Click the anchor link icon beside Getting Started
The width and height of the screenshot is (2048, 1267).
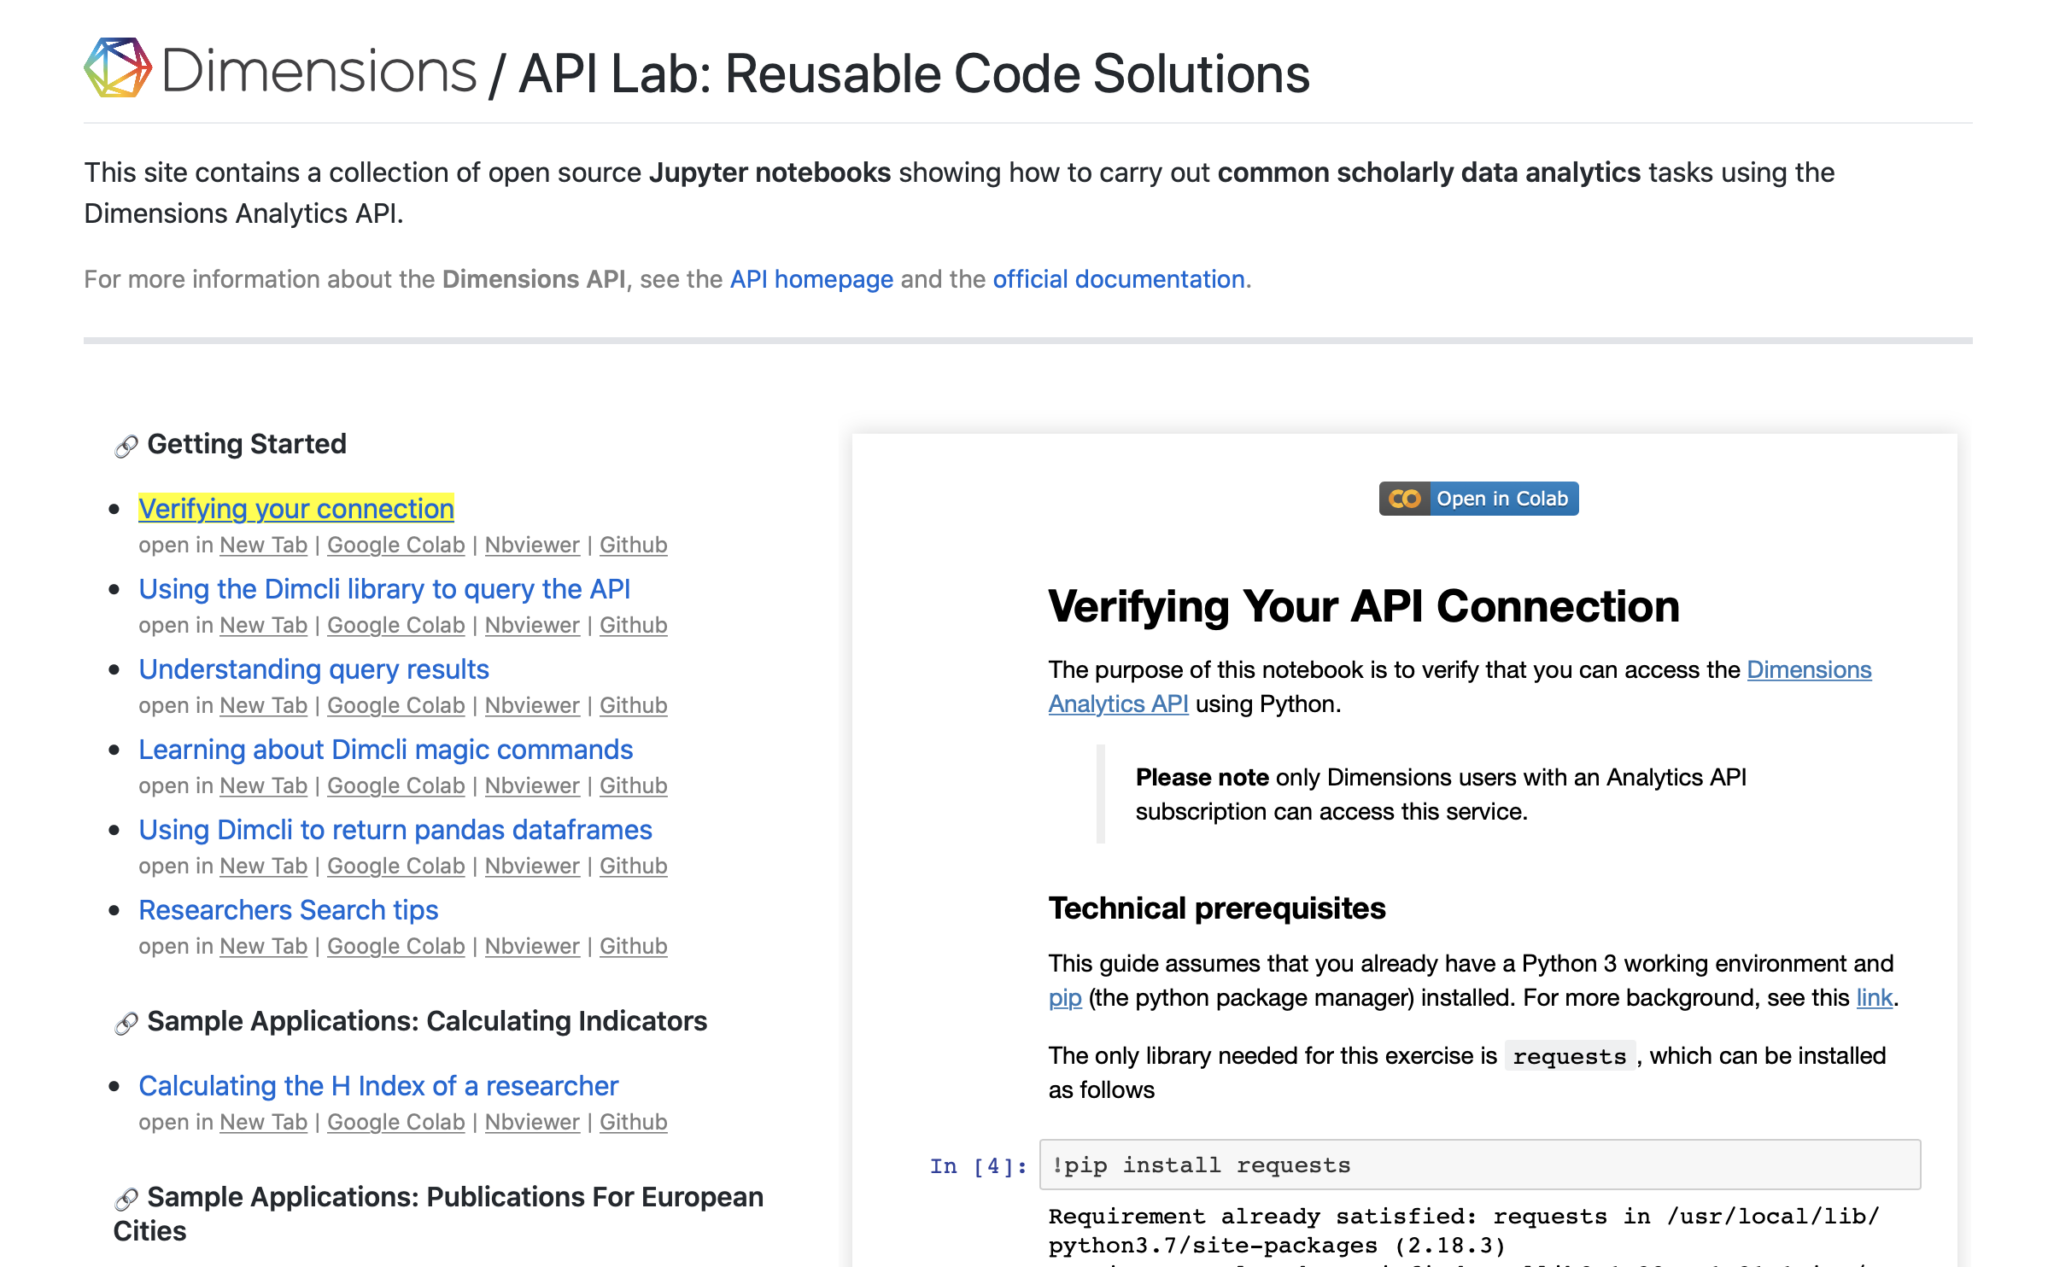coord(124,446)
